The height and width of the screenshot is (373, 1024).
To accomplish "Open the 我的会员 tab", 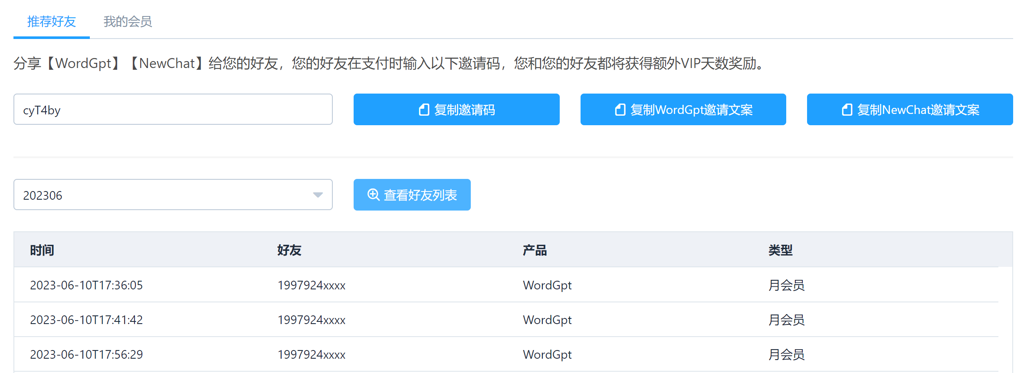I will pyautogui.click(x=128, y=22).
